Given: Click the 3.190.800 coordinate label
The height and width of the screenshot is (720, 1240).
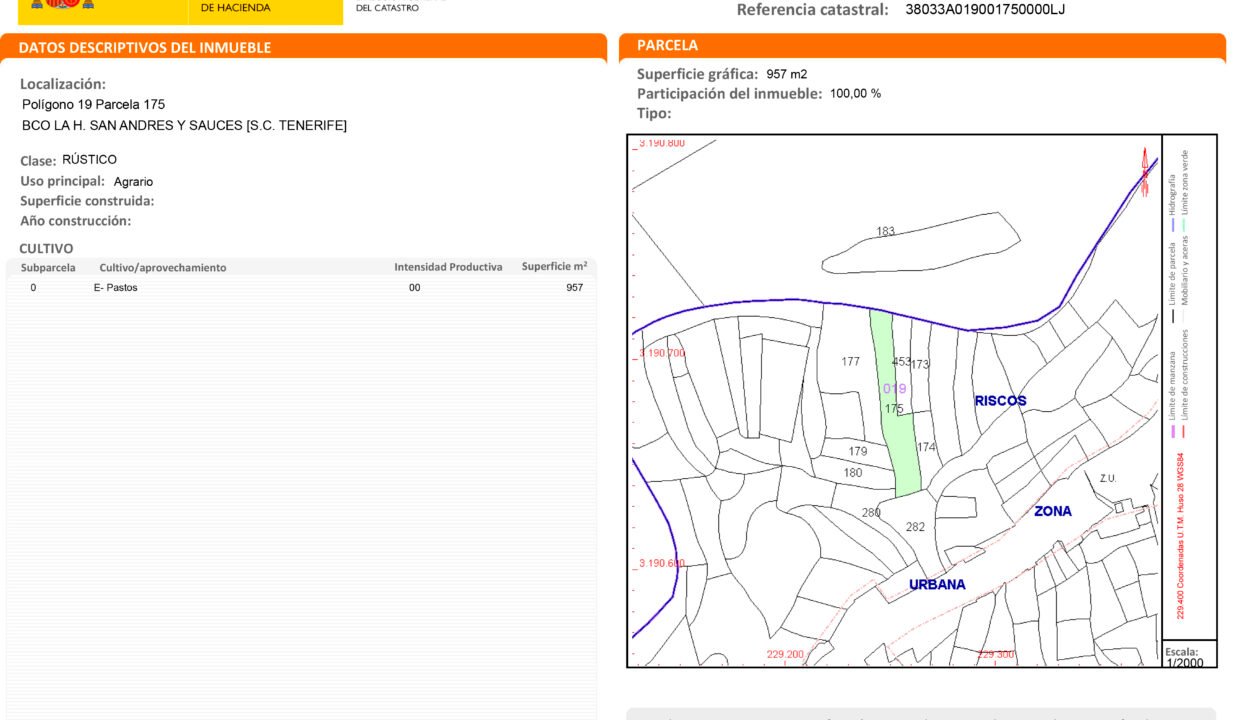Looking at the screenshot, I should pyautogui.click(x=662, y=143).
